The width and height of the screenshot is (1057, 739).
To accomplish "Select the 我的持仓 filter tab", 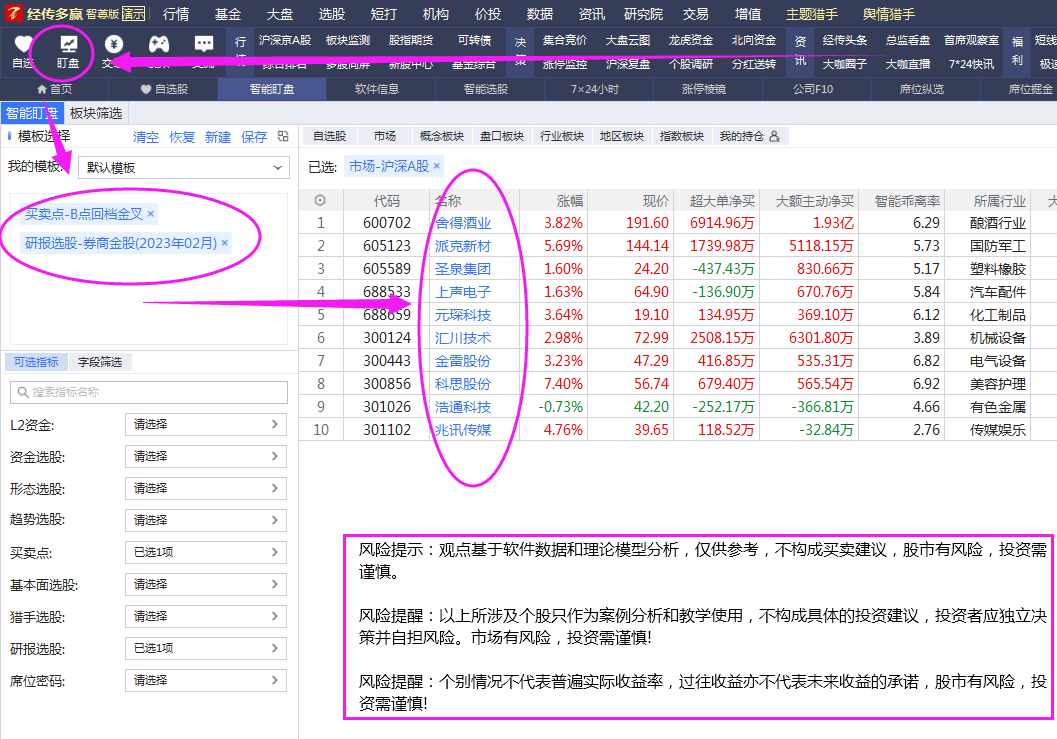I will point(749,136).
